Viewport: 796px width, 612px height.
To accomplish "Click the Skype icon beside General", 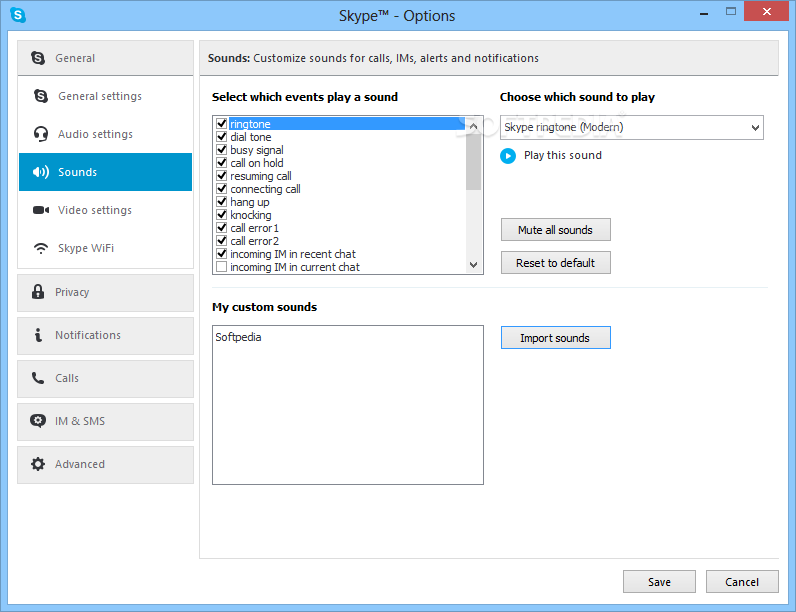I will 38,58.
